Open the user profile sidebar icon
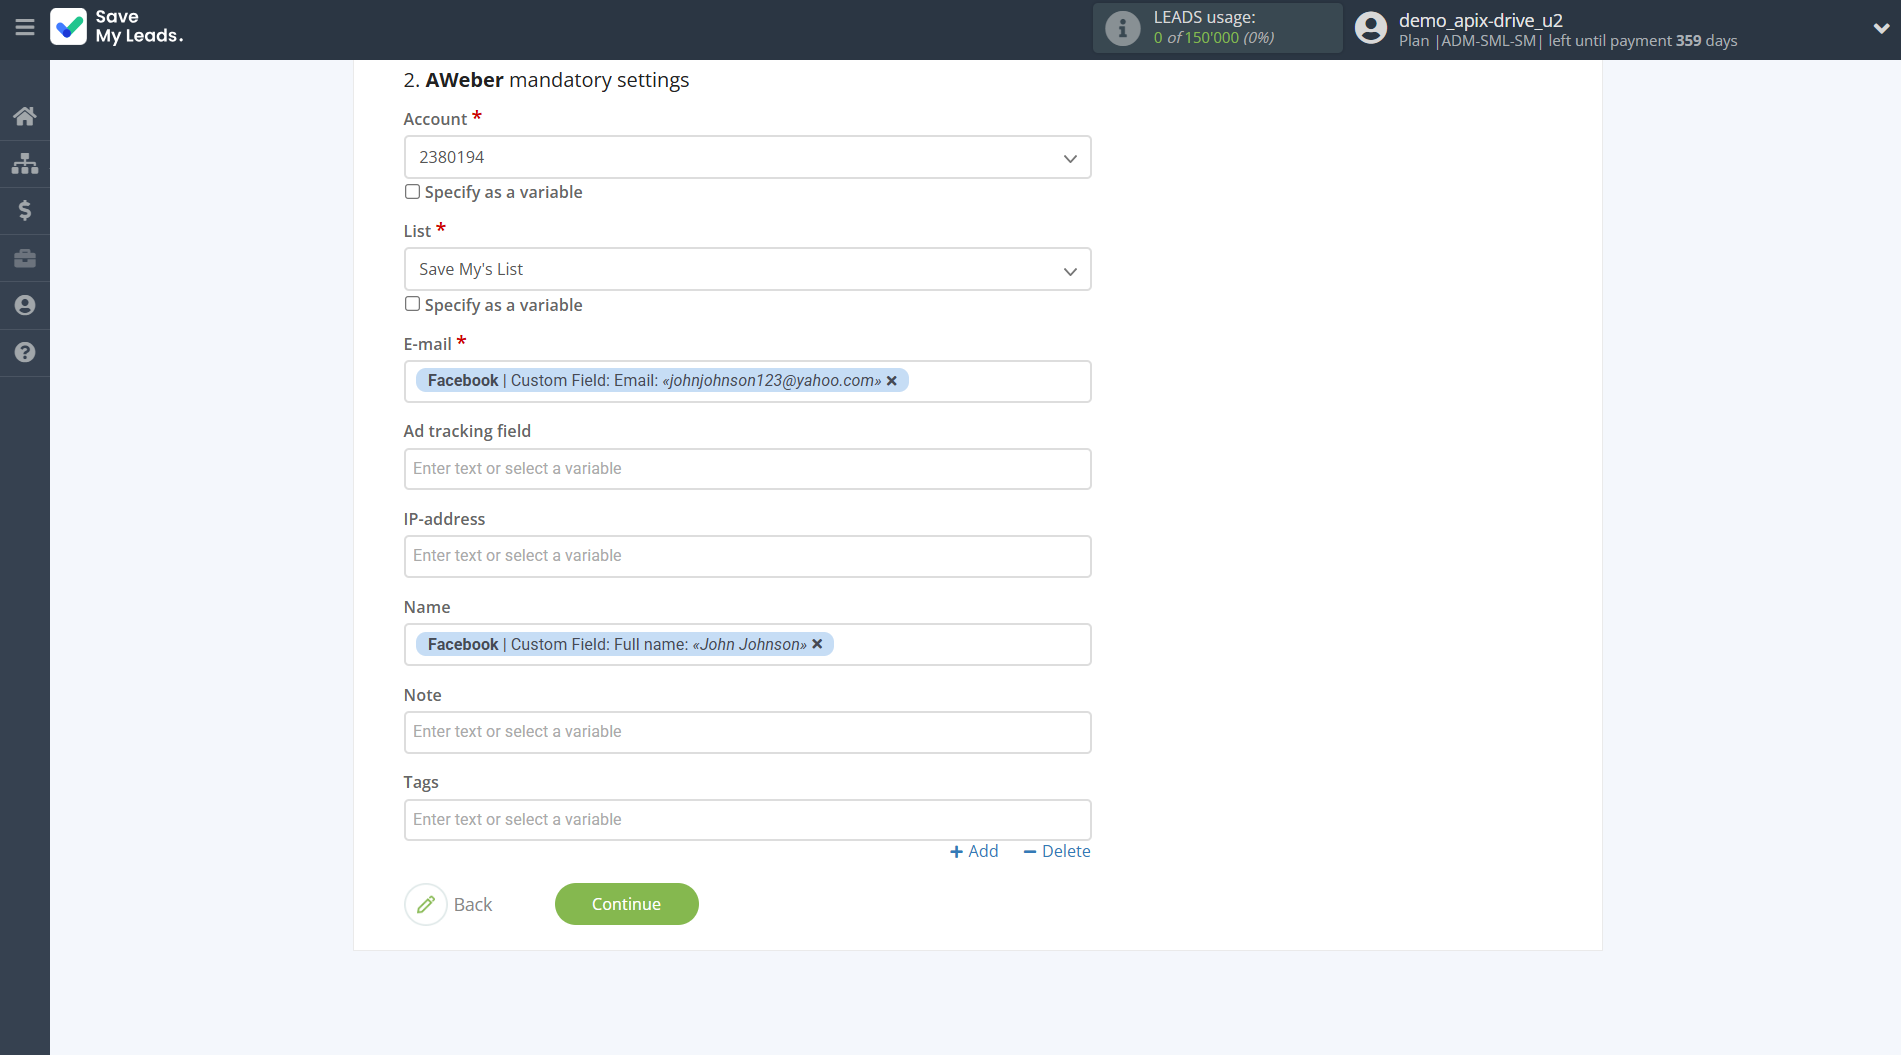Image resolution: width=1901 pixels, height=1055 pixels. (x=25, y=305)
